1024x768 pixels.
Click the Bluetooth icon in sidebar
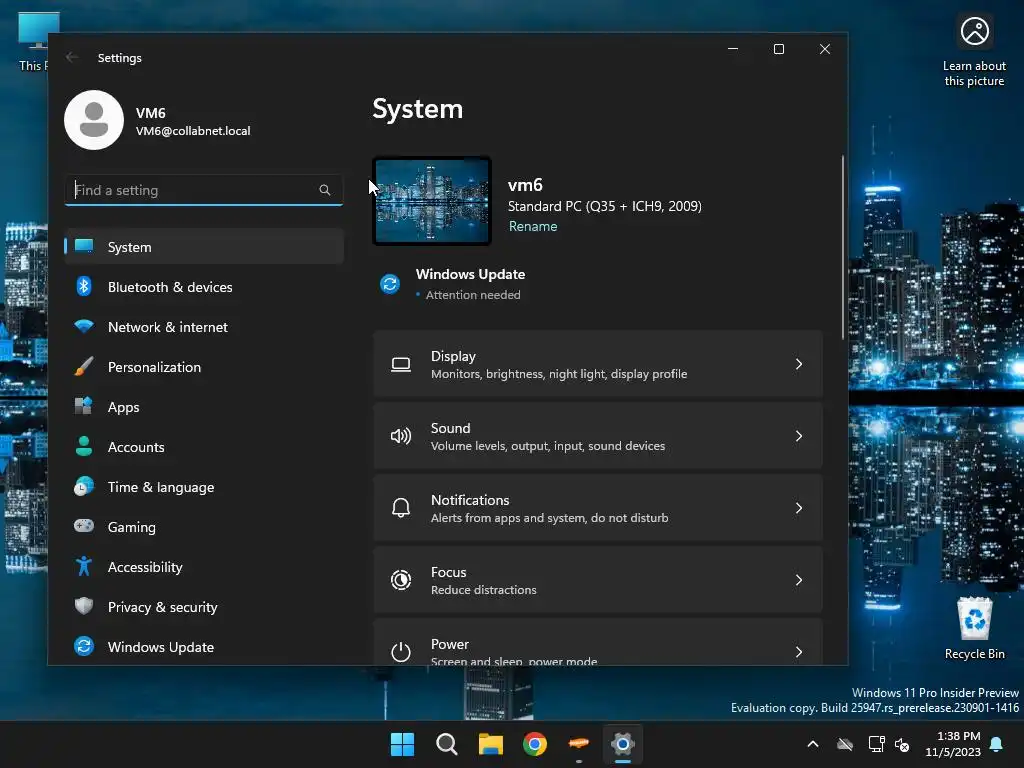[84, 286]
